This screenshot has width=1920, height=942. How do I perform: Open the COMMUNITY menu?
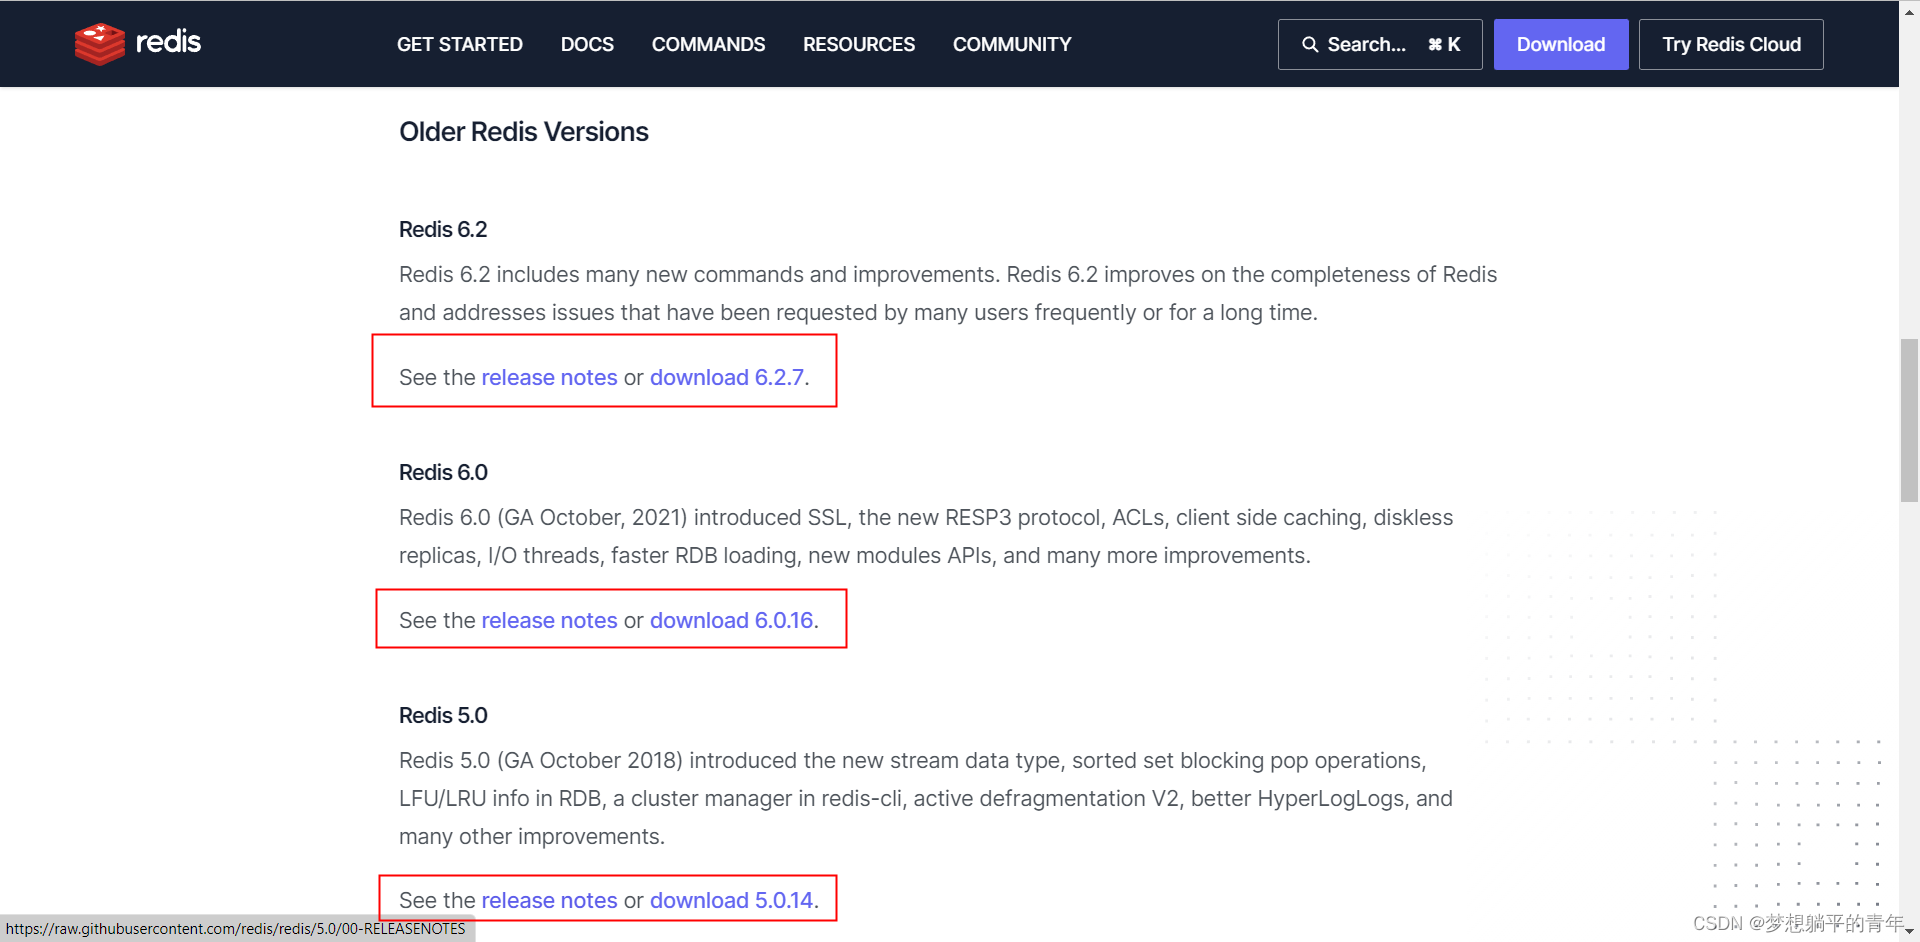click(x=1012, y=45)
